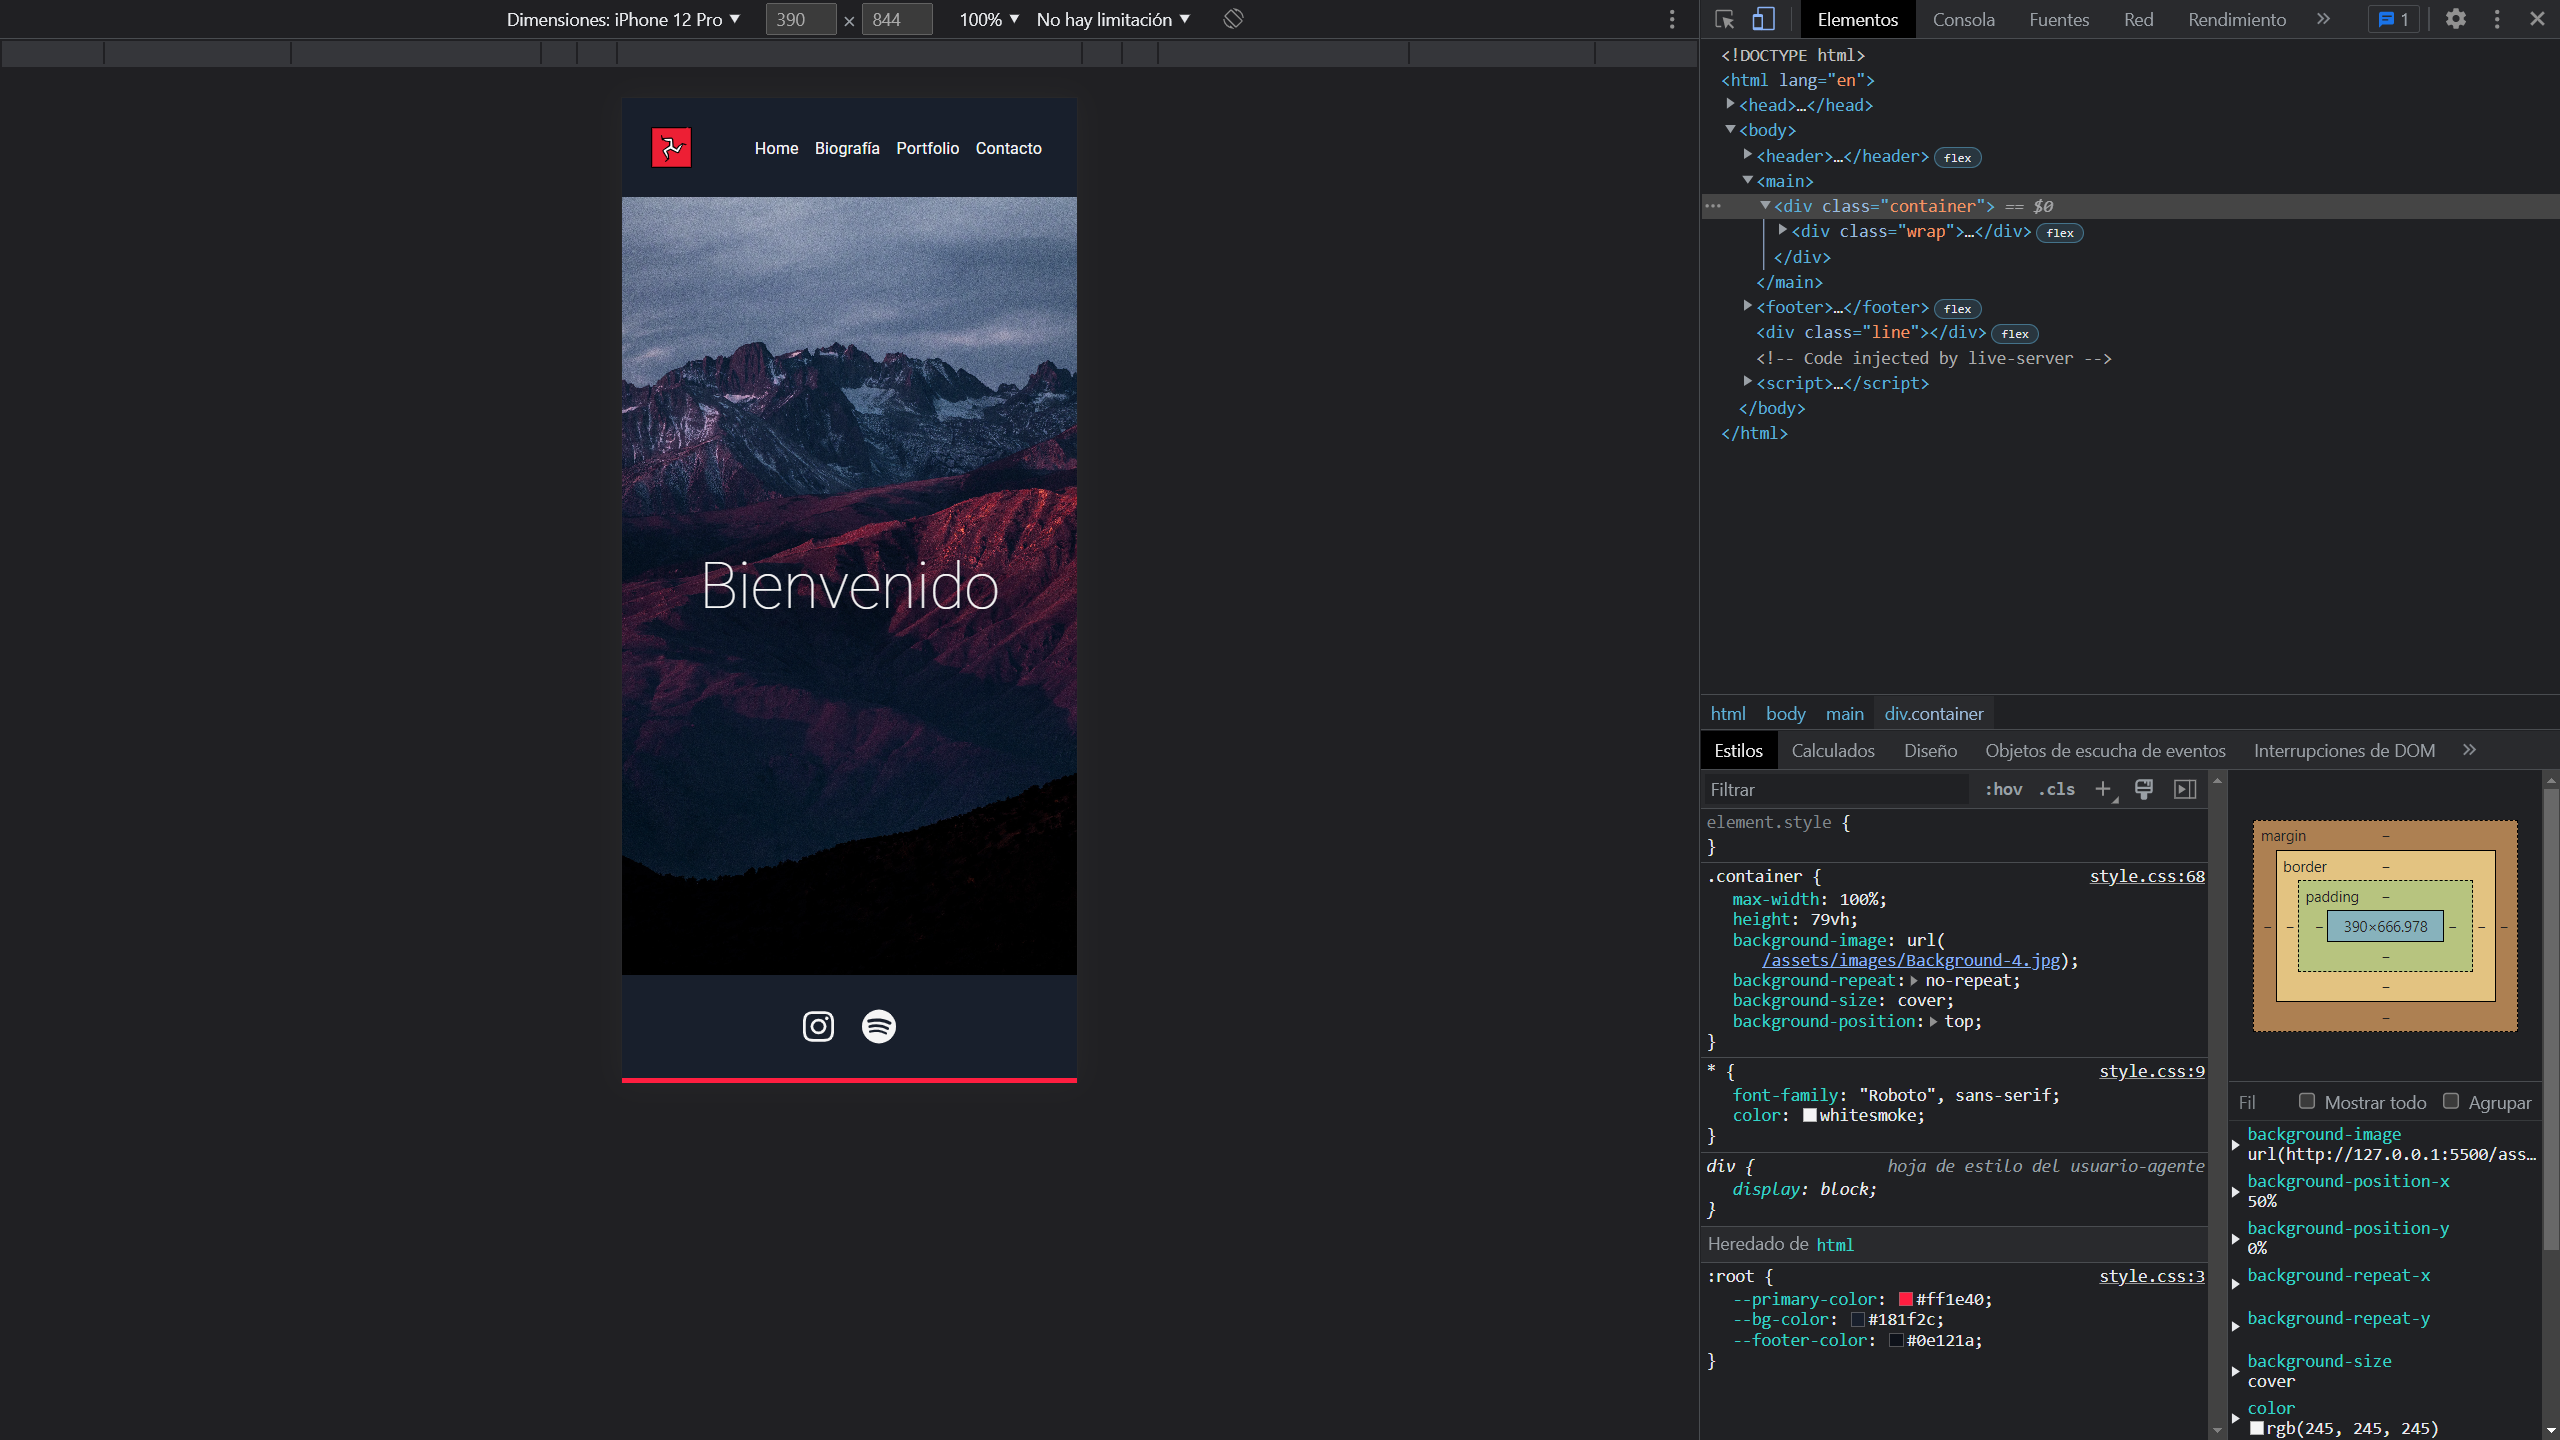Open the issues counter badge
Viewport: 2560px width, 1440px height.
[x=2394, y=19]
